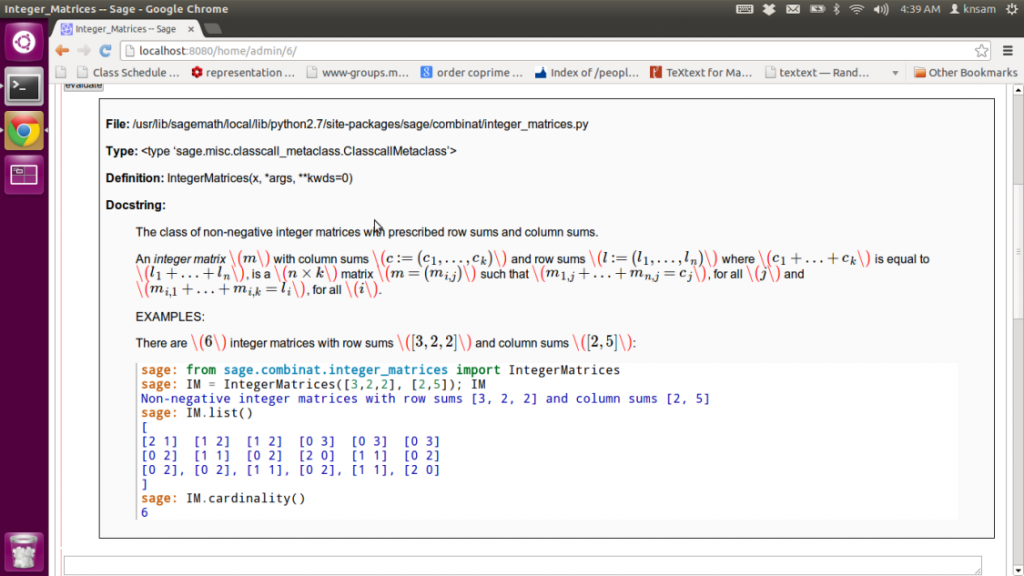Viewport: 1024px width, 576px height.
Task: Open the clock showing 4:39 AM
Action: [x=920, y=9]
